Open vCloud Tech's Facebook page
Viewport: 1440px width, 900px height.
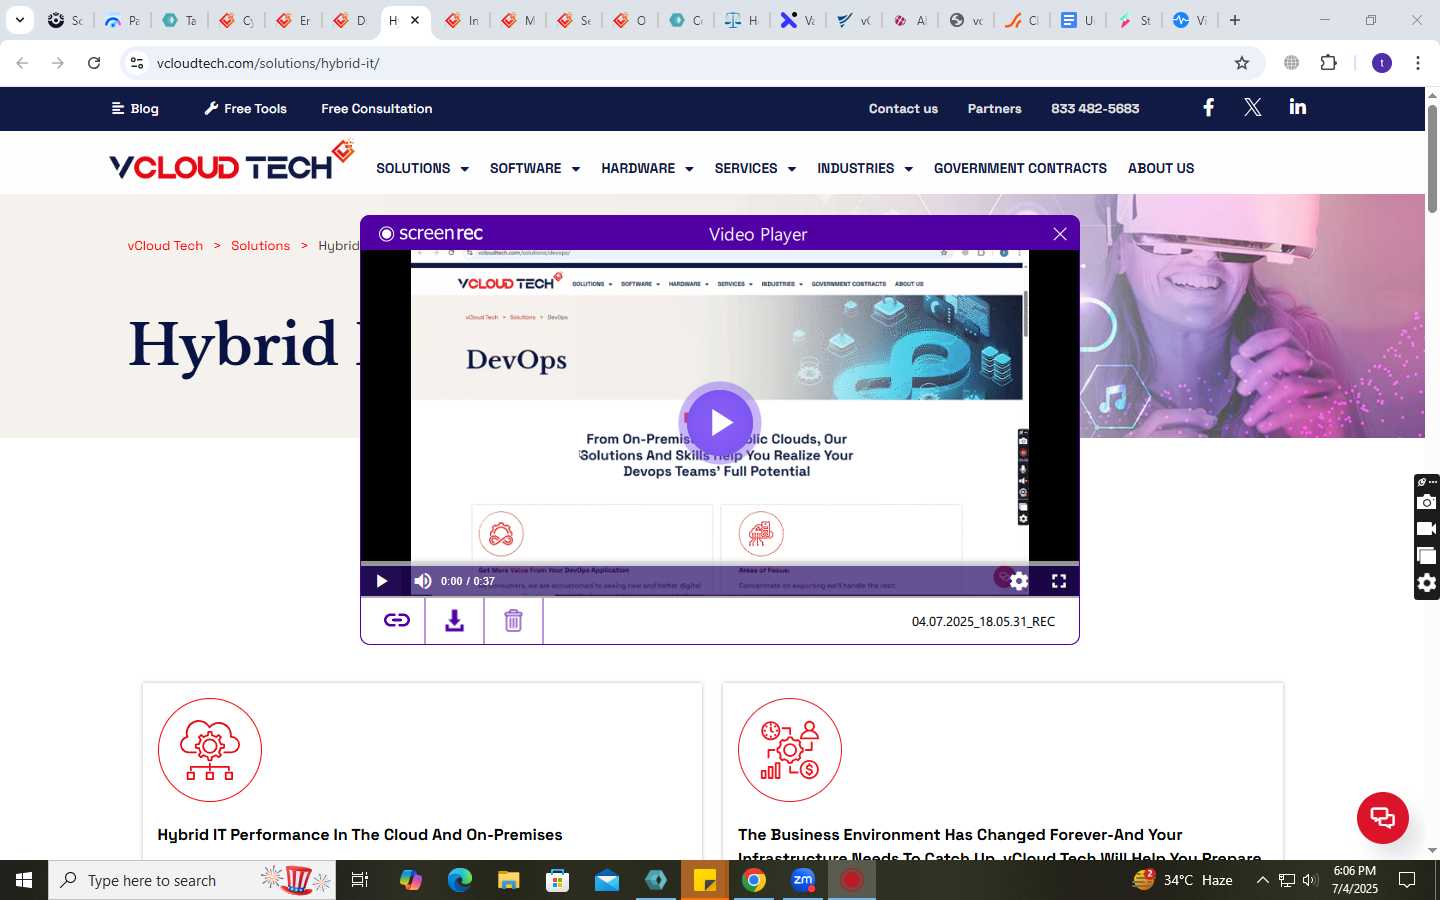(x=1208, y=107)
